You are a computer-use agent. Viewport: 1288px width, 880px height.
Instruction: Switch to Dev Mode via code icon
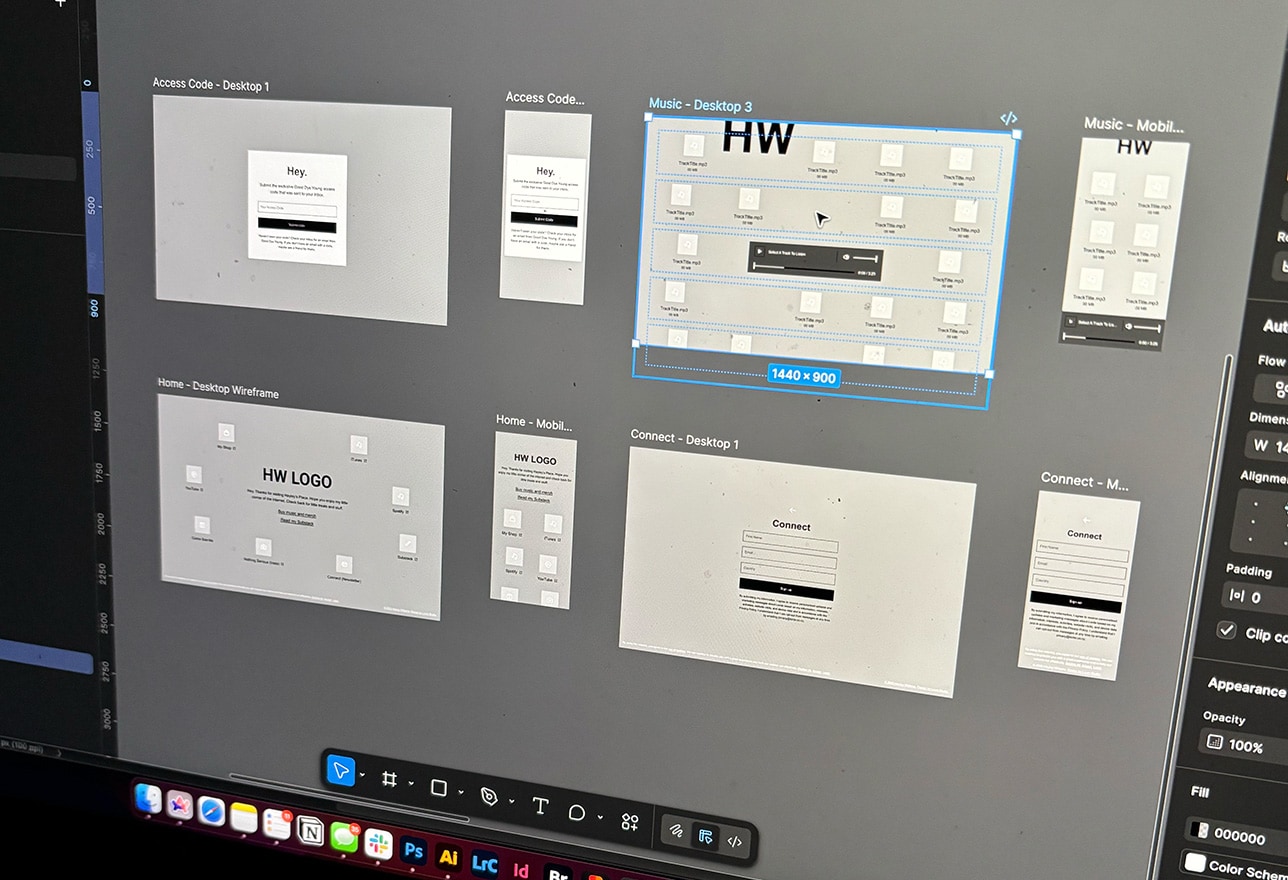[x=735, y=842]
